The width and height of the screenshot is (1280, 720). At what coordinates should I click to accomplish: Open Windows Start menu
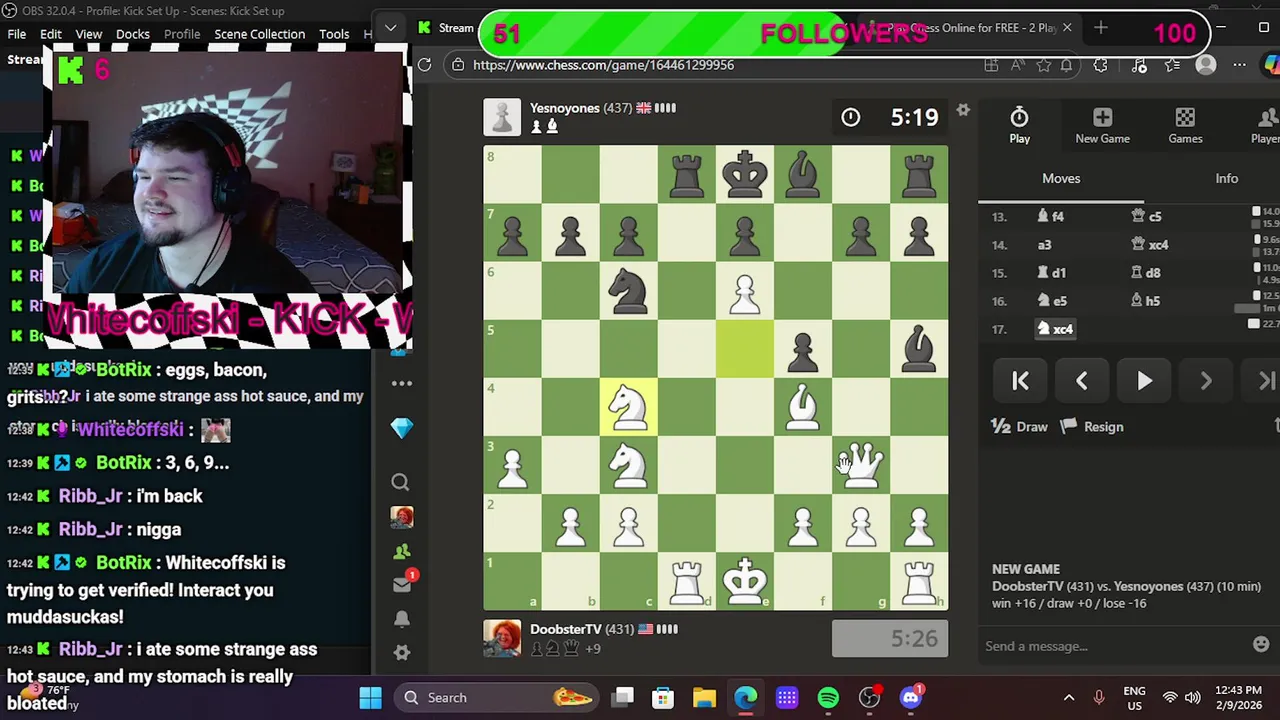[370, 697]
